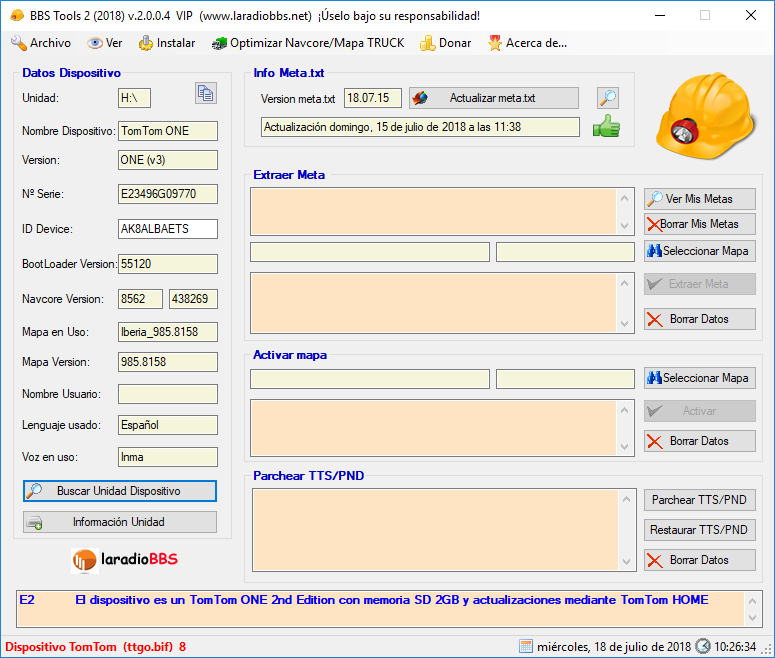Open Optimizar Navcore/Mapa TRUCK menu
This screenshot has width=775, height=658.
(x=308, y=43)
